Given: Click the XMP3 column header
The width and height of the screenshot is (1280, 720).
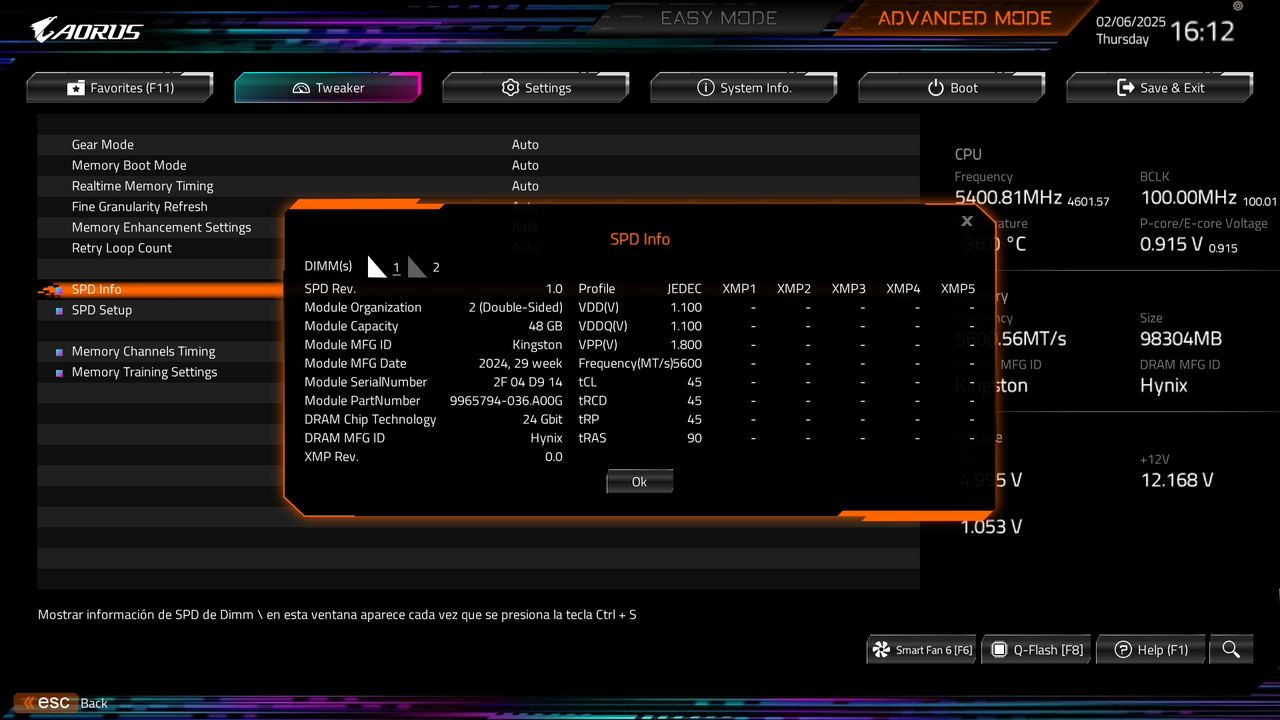Looking at the screenshot, I should click(849, 289).
